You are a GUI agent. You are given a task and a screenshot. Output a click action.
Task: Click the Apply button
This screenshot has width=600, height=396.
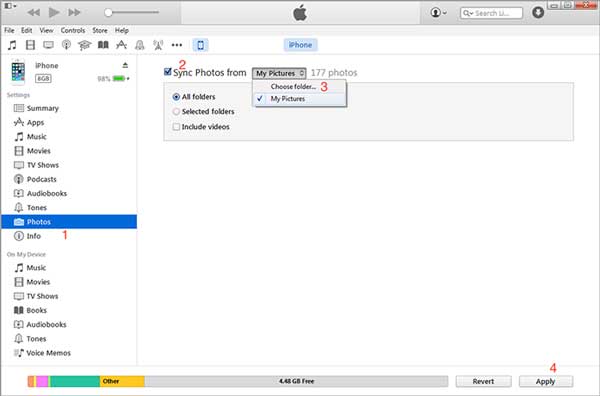coord(546,381)
